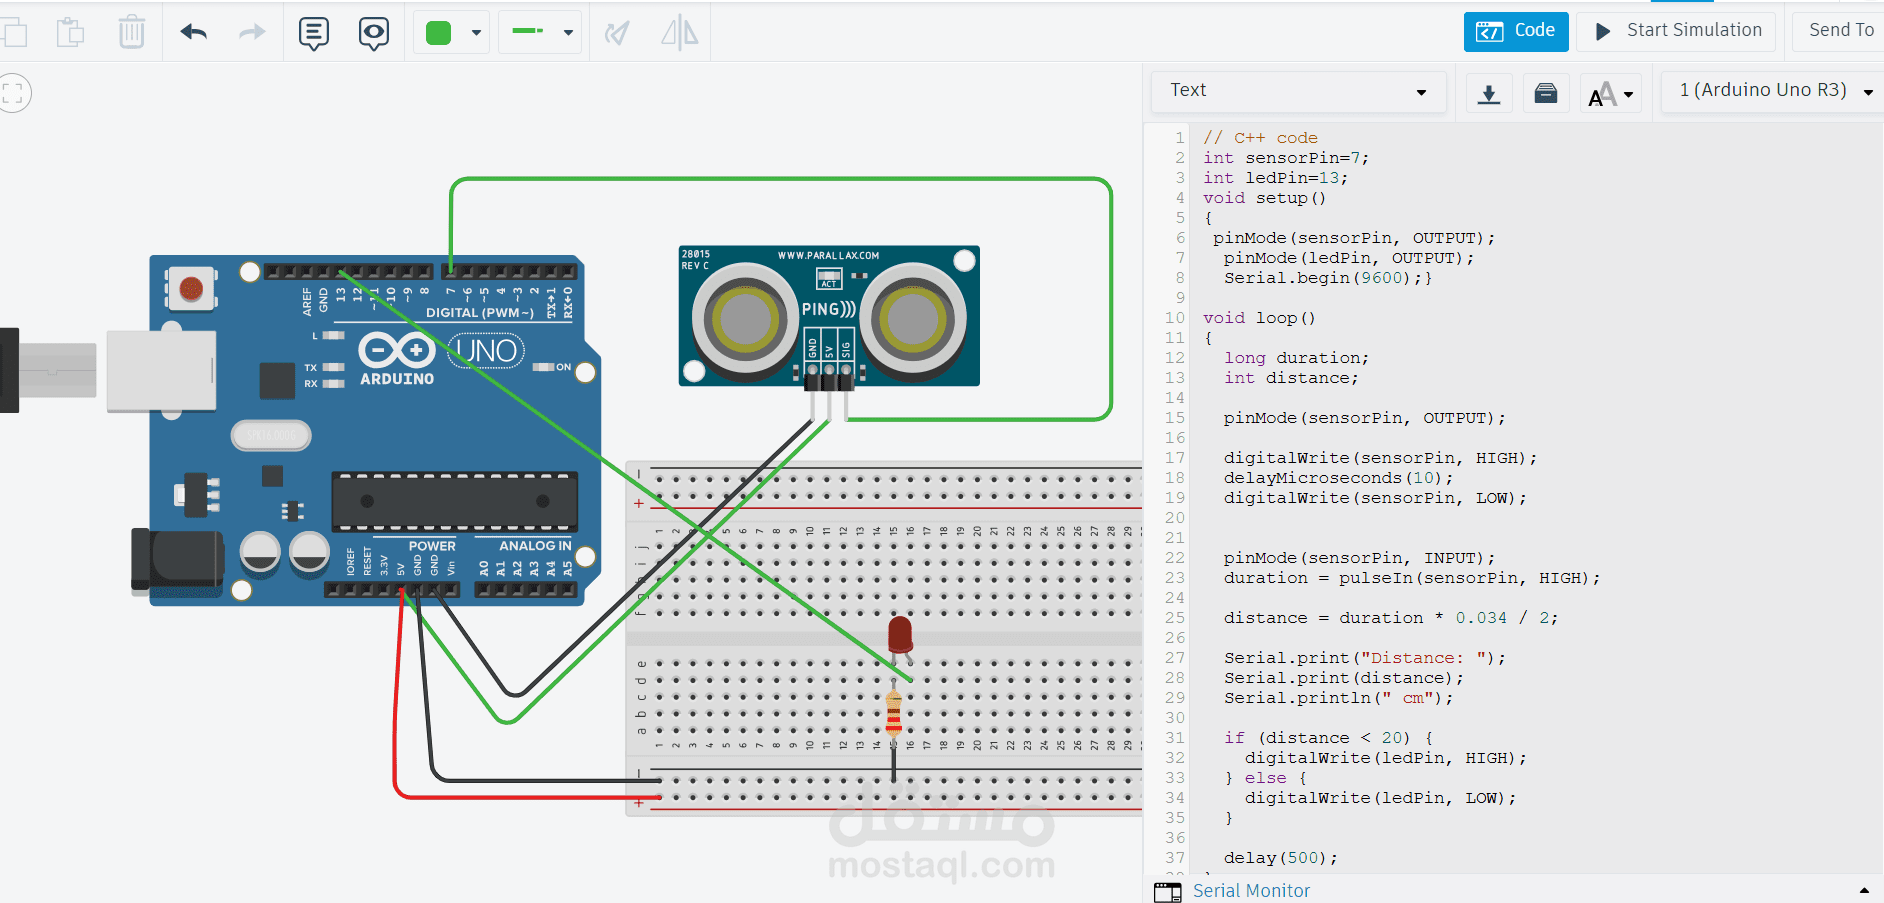
Task: Open the Arduino Uno R3 board selector
Action: pos(1773,91)
